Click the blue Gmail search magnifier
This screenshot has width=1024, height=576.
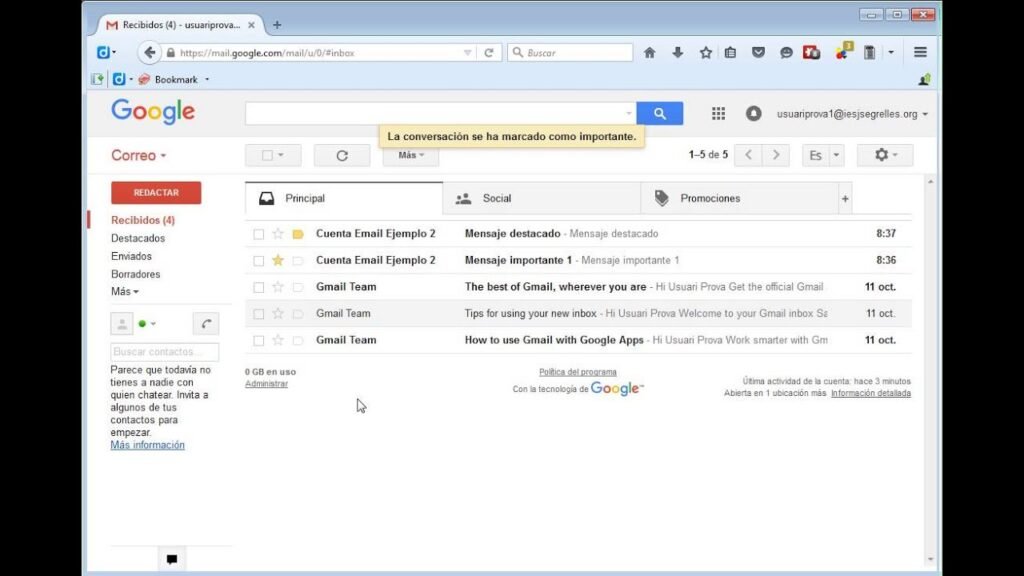pyautogui.click(x=659, y=113)
